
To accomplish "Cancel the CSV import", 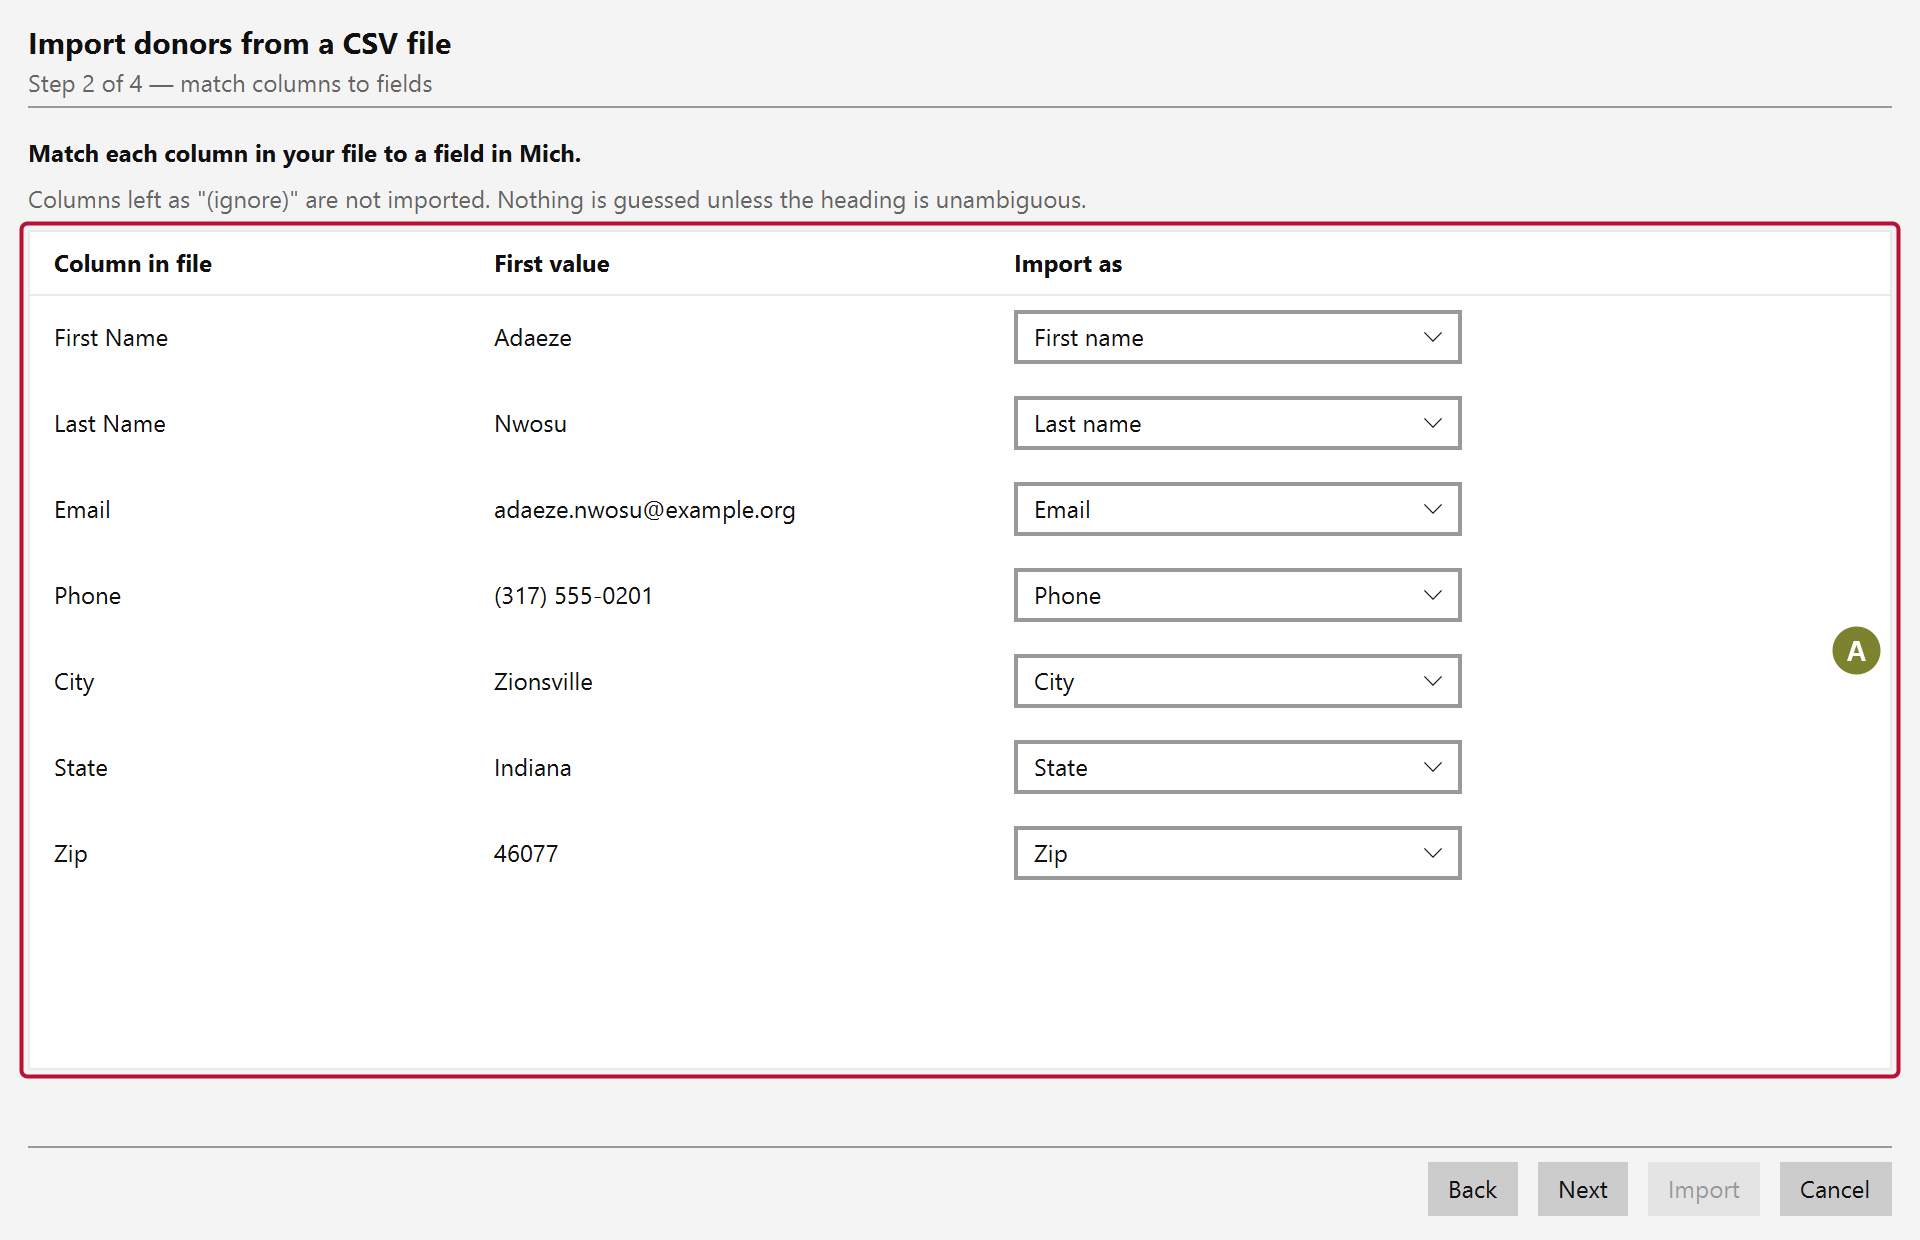I will click(x=1835, y=1189).
